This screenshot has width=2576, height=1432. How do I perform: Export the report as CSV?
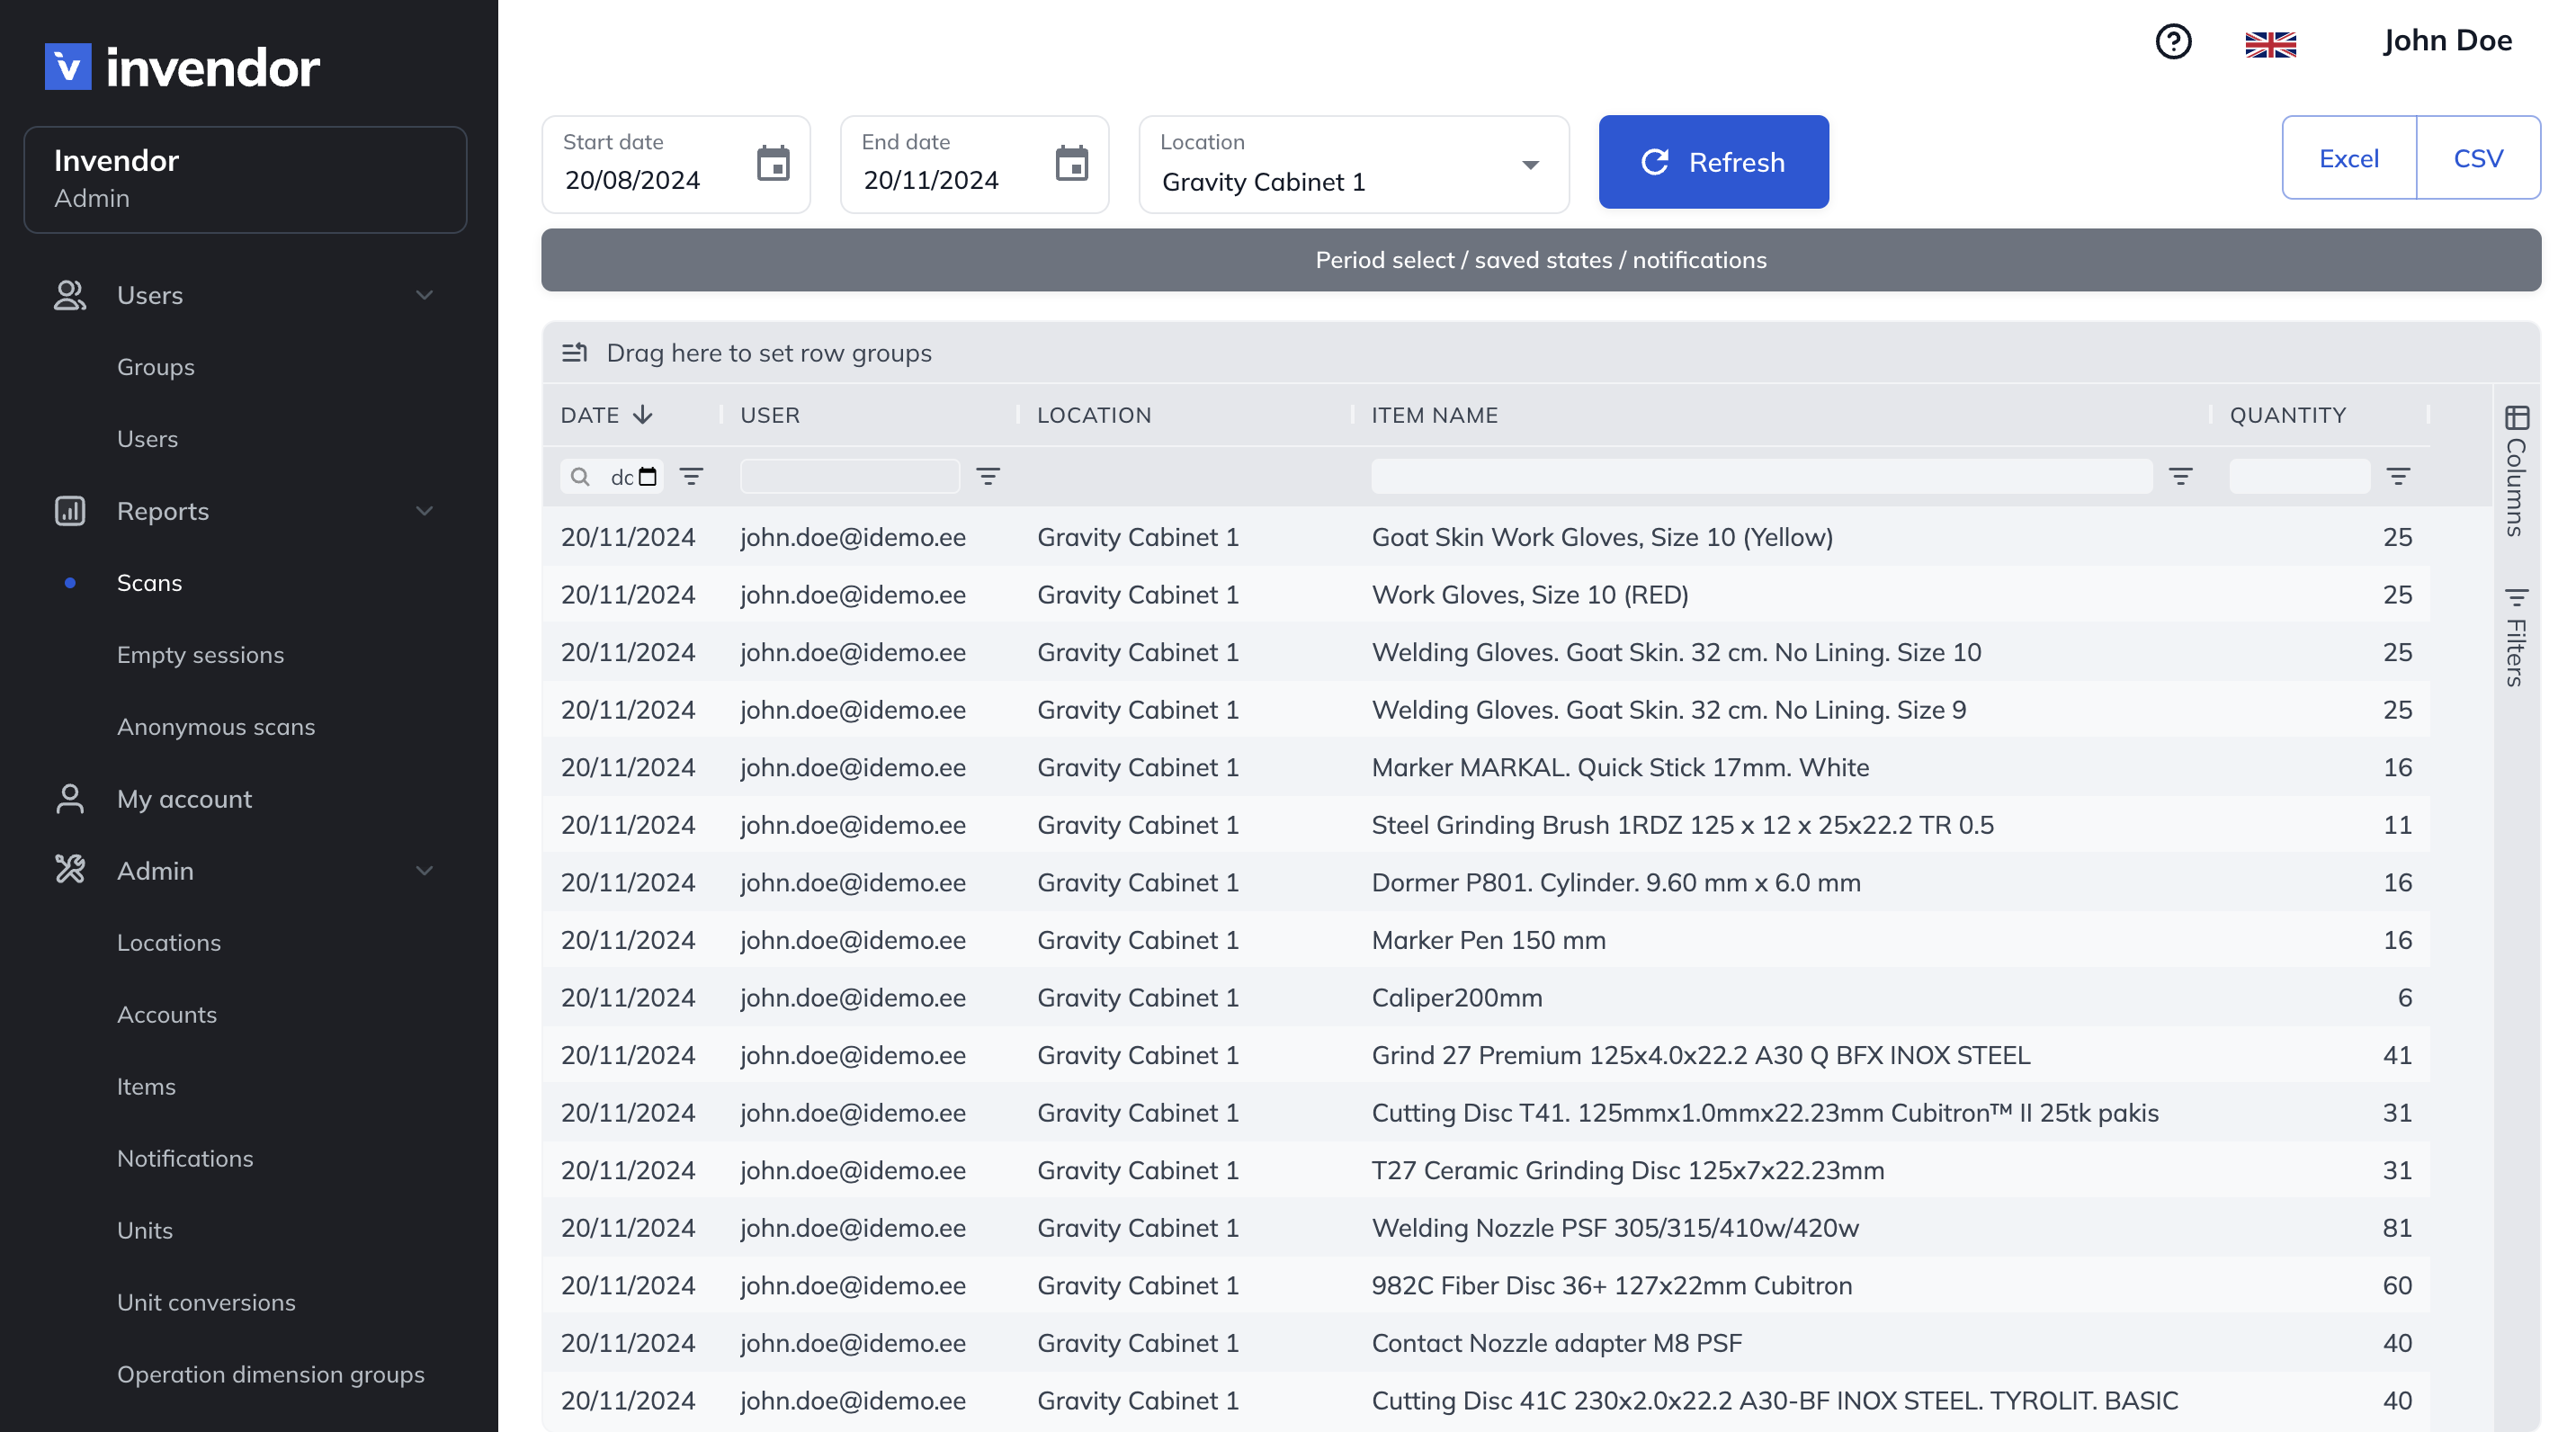pyautogui.click(x=2477, y=157)
